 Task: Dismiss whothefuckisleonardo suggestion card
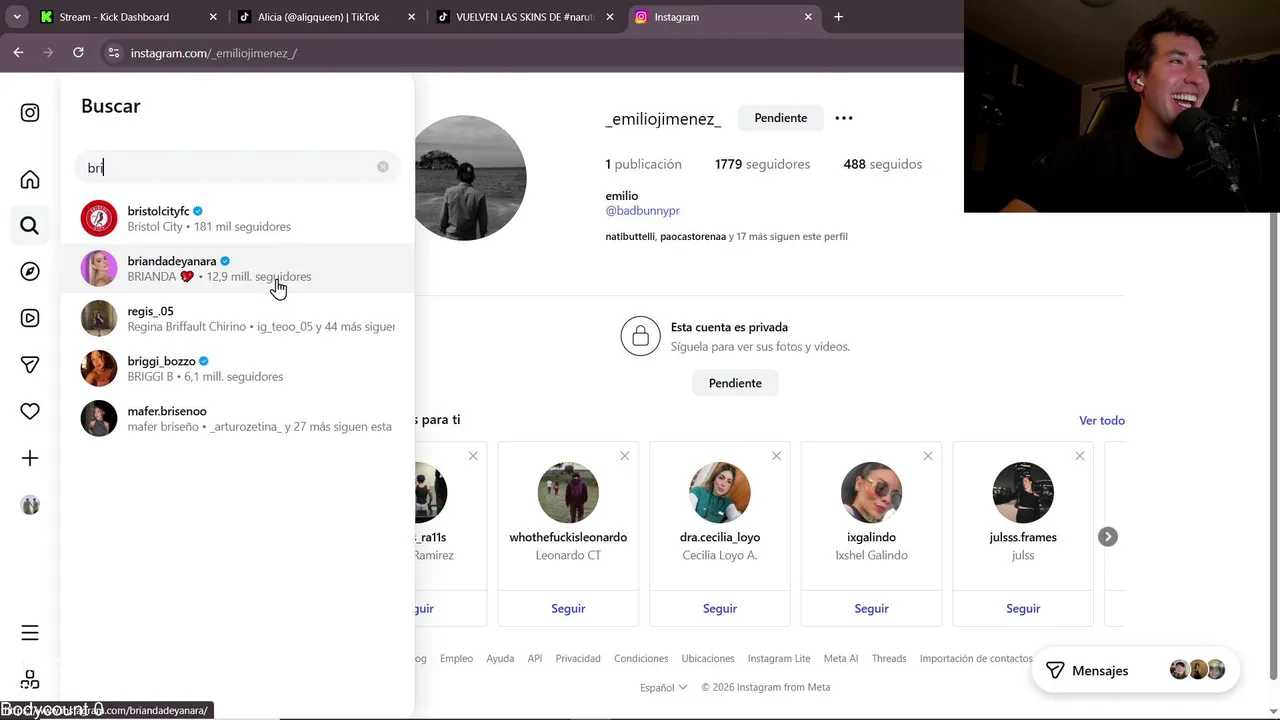(x=625, y=456)
